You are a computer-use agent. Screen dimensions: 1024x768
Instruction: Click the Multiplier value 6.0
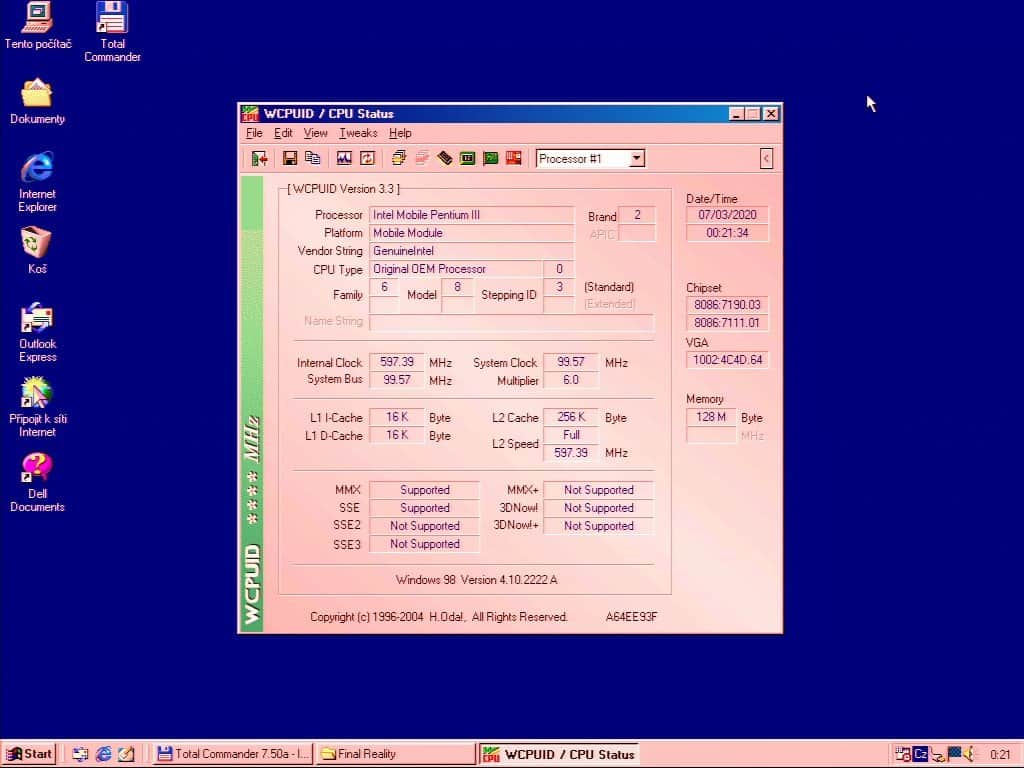pyautogui.click(x=571, y=380)
